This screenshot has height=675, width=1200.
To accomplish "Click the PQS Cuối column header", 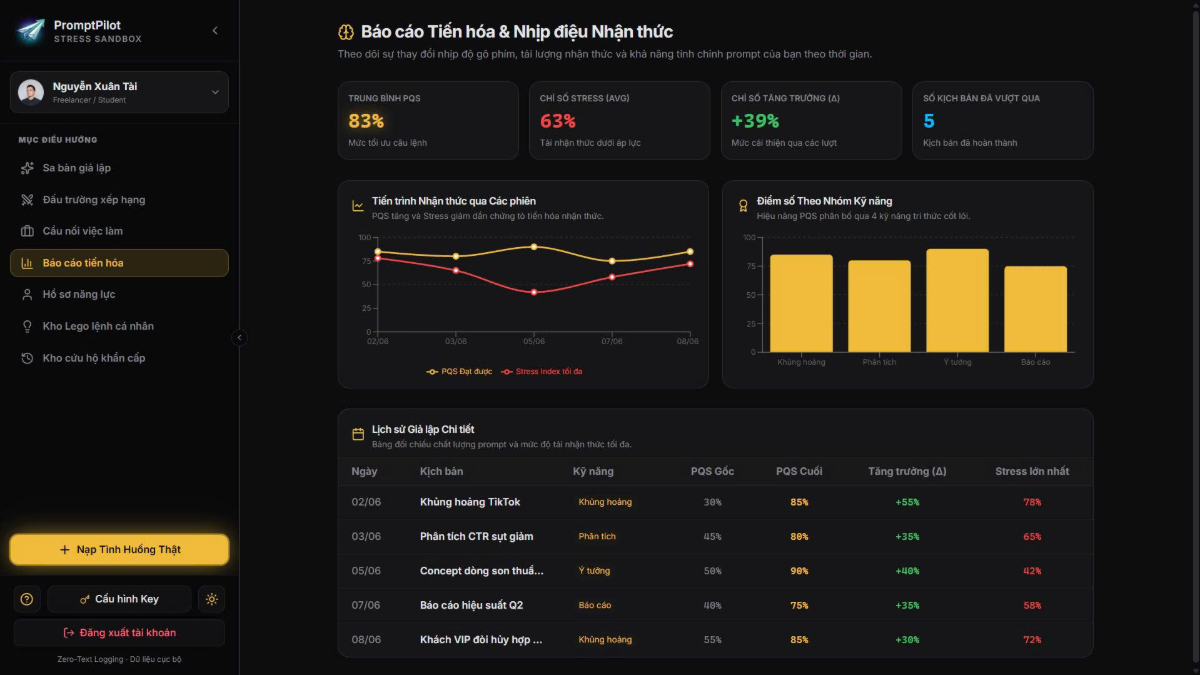I will 799,471.
